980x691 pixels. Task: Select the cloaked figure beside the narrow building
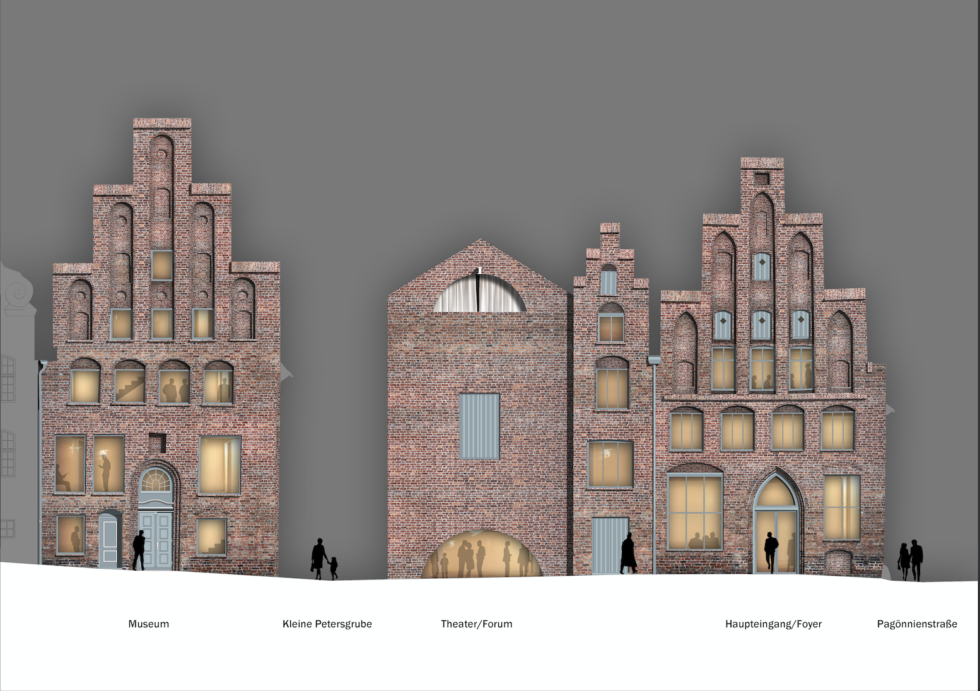[628, 553]
